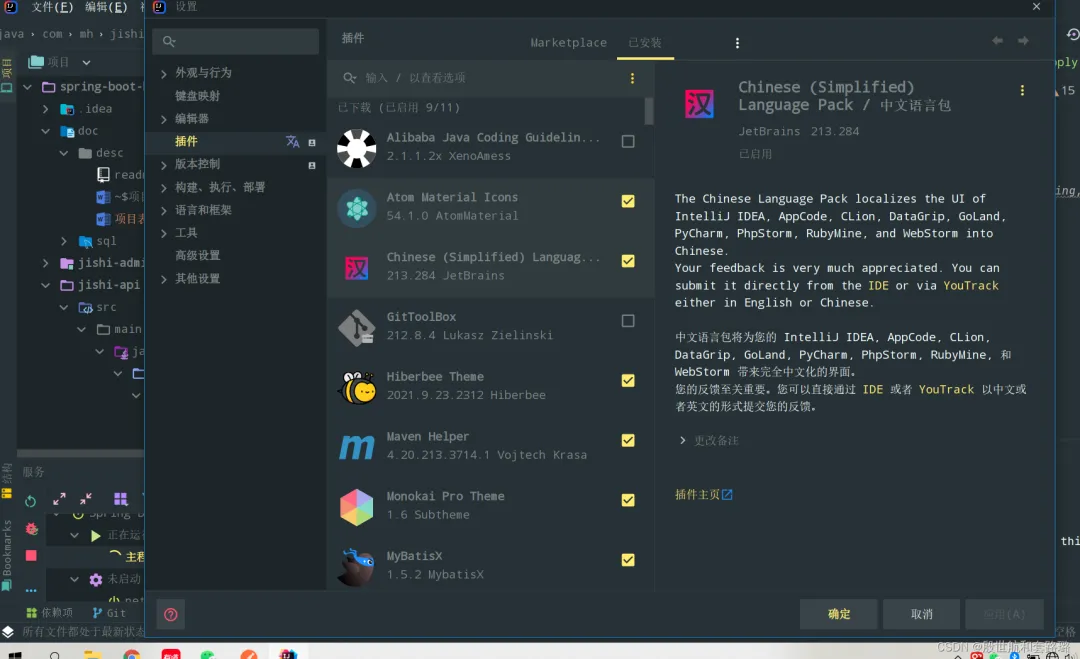Click the Chinese Language Pack icon in list
Image resolution: width=1080 pixels, height=659 pixels.
pyautogui.click(x=356, y=268)
